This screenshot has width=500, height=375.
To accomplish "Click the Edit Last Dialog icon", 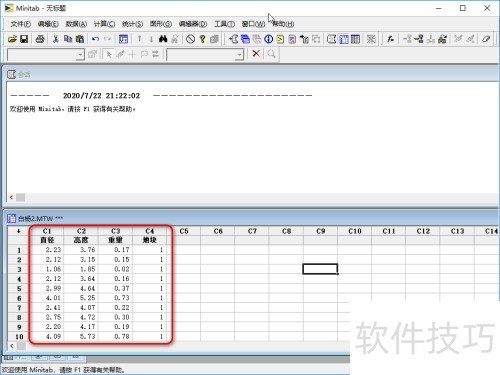I will (123, 39).
